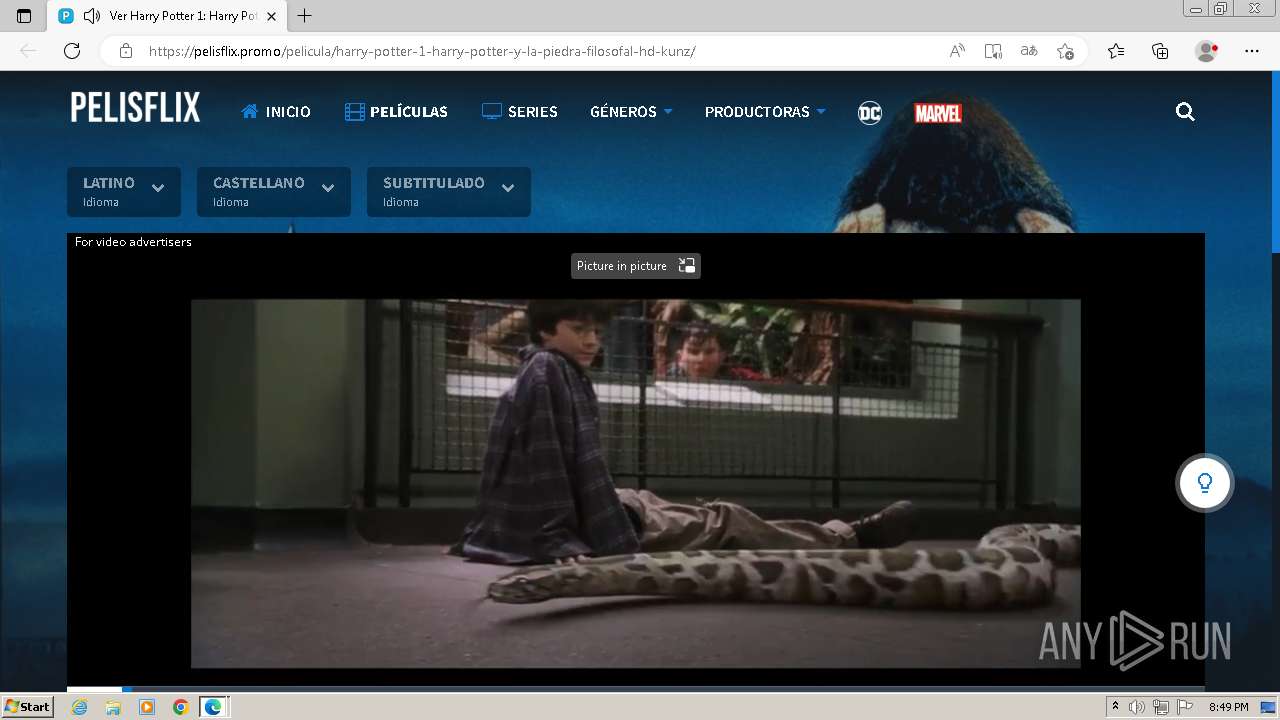Image resolution: width=1280 pixels, height=720 pixels.
Task: Launch Chrome from taskbar
Action: pyautogui.click(x=181, y=707)
